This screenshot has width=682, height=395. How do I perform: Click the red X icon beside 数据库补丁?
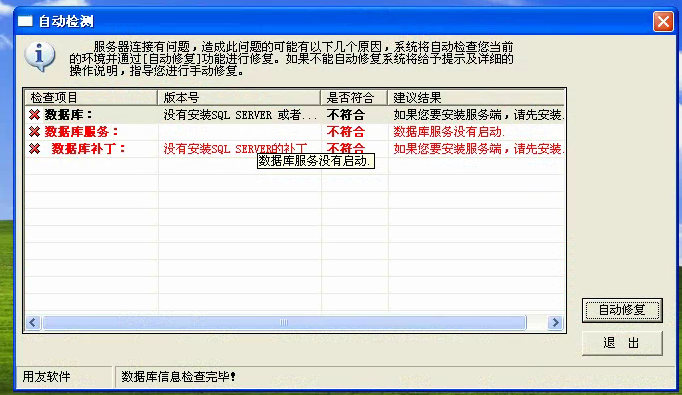34,149
